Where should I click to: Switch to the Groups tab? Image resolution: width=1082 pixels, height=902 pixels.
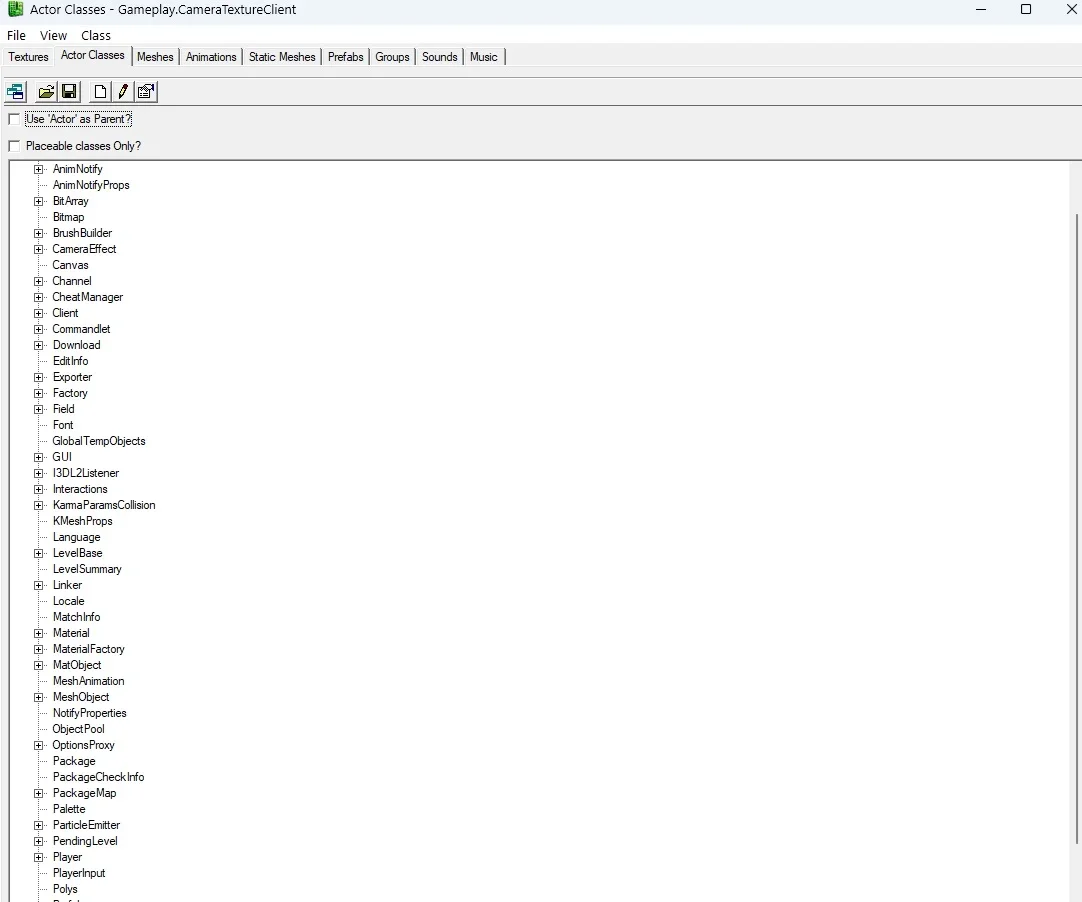(393, 57)
